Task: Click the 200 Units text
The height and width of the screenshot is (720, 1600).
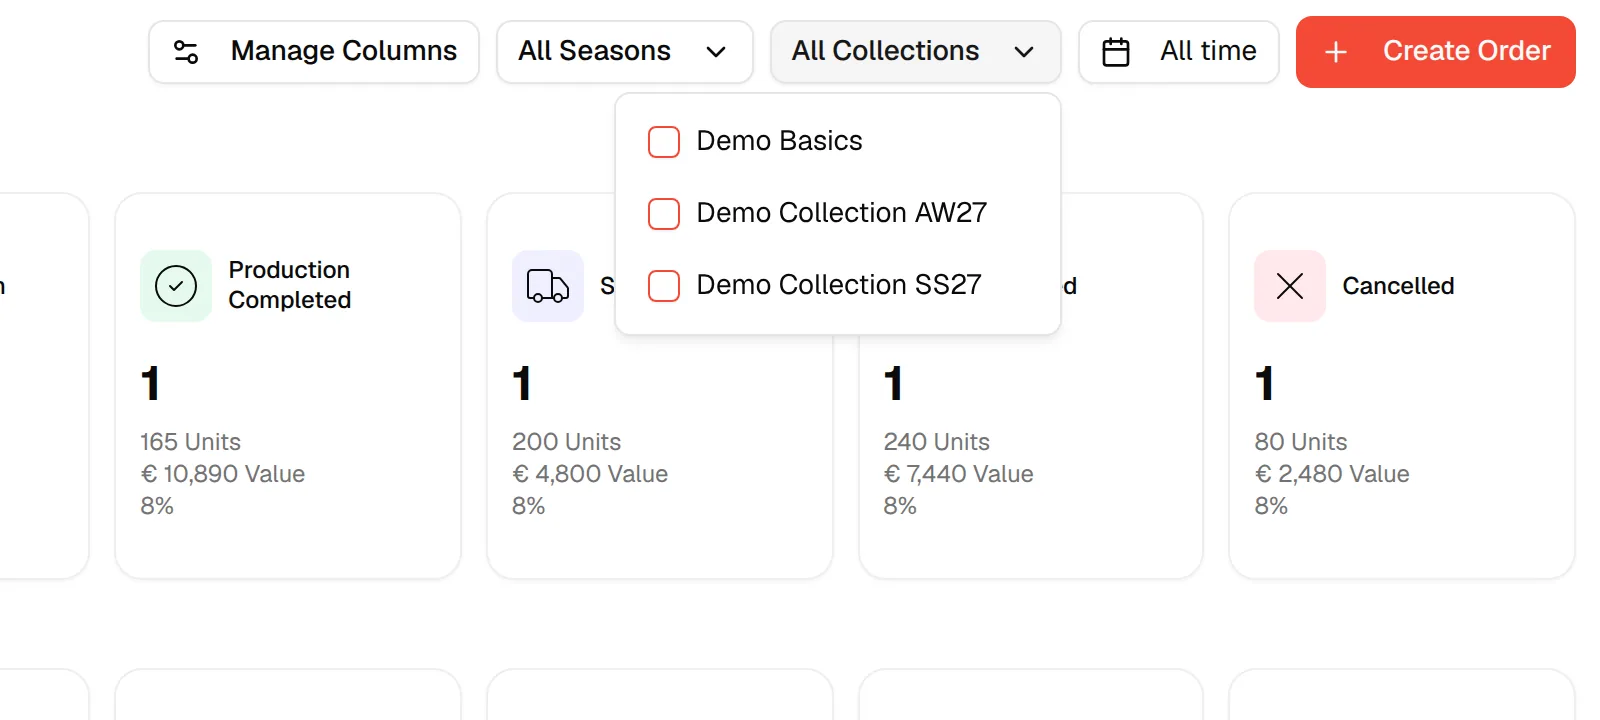Action: pyautogui.click(x=566, y=442)
